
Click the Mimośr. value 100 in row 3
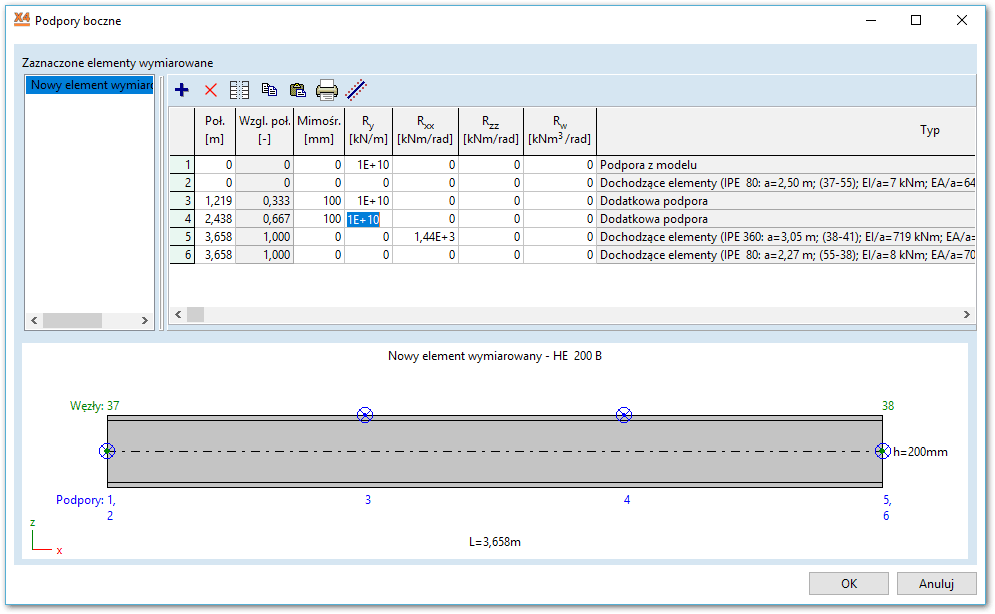coord(319,201)
